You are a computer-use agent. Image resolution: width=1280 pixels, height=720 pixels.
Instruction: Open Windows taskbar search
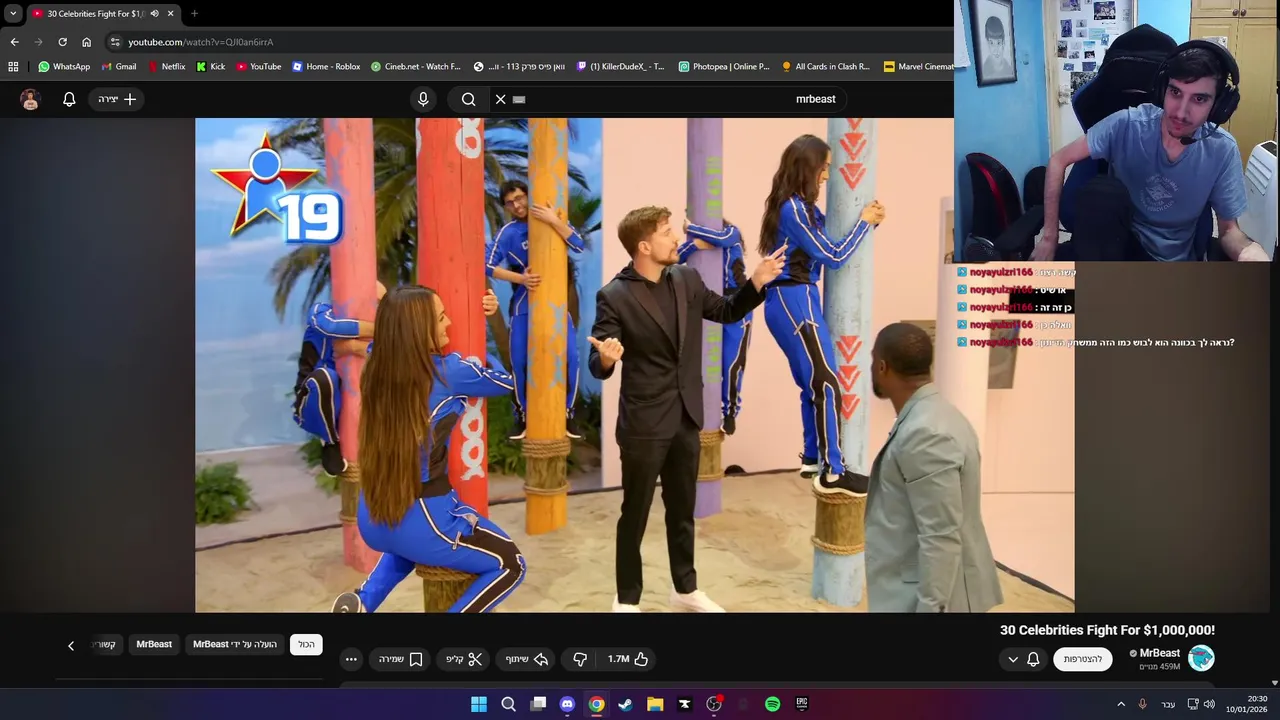coord(508,704)
